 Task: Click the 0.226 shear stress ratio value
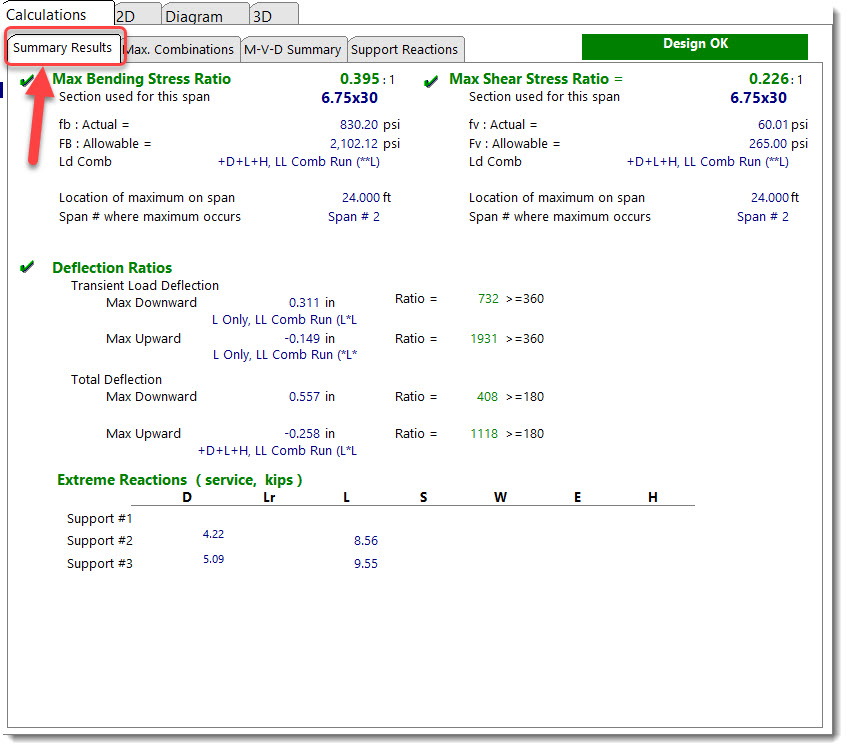point(769,79)
